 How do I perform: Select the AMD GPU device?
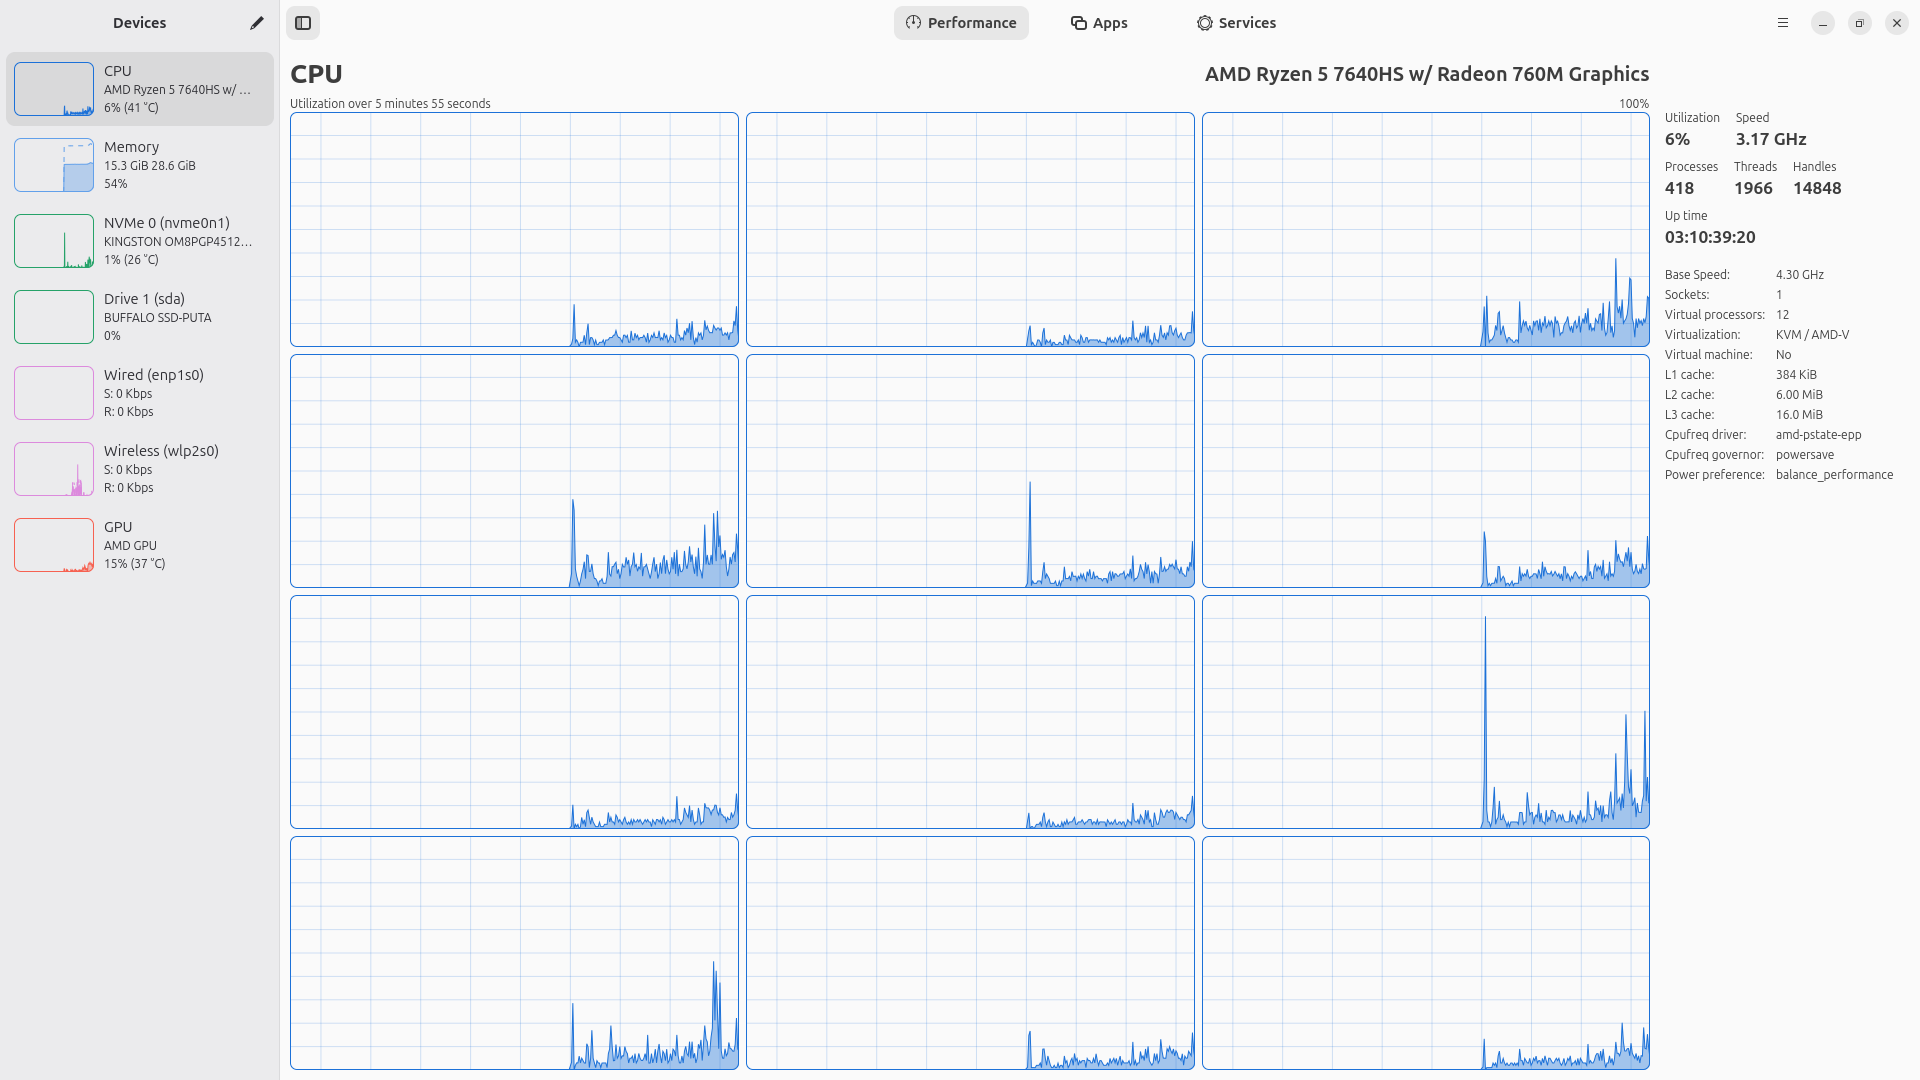(x=140, y=545)
